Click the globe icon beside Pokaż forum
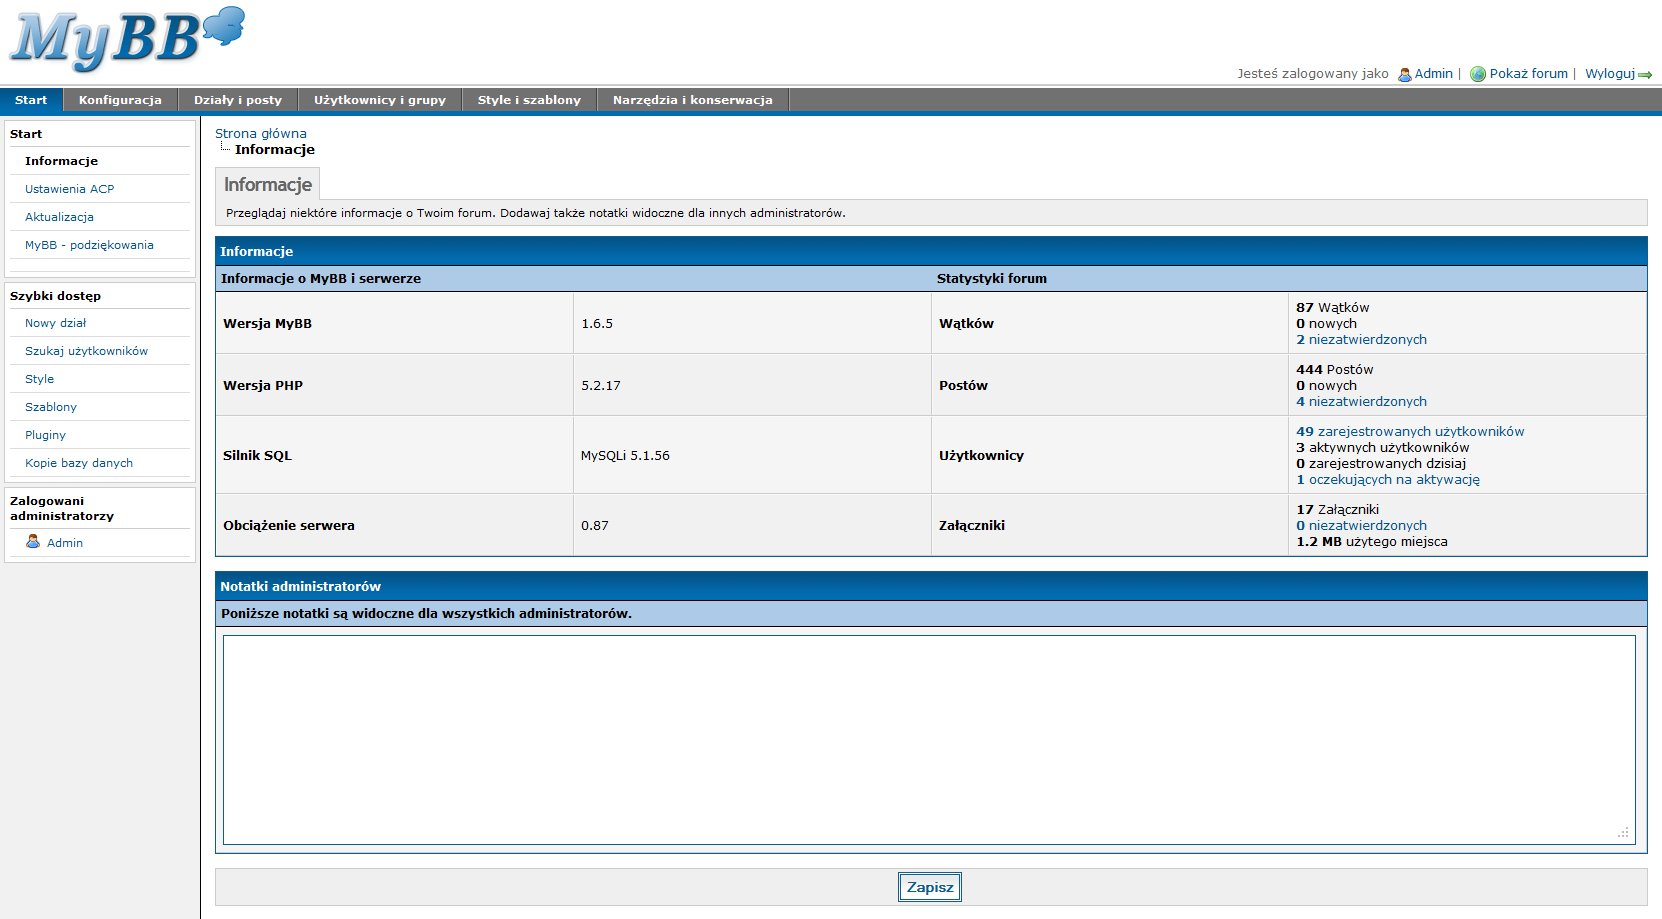Viewport: 1662px width, 919px height. [1477, 74]
